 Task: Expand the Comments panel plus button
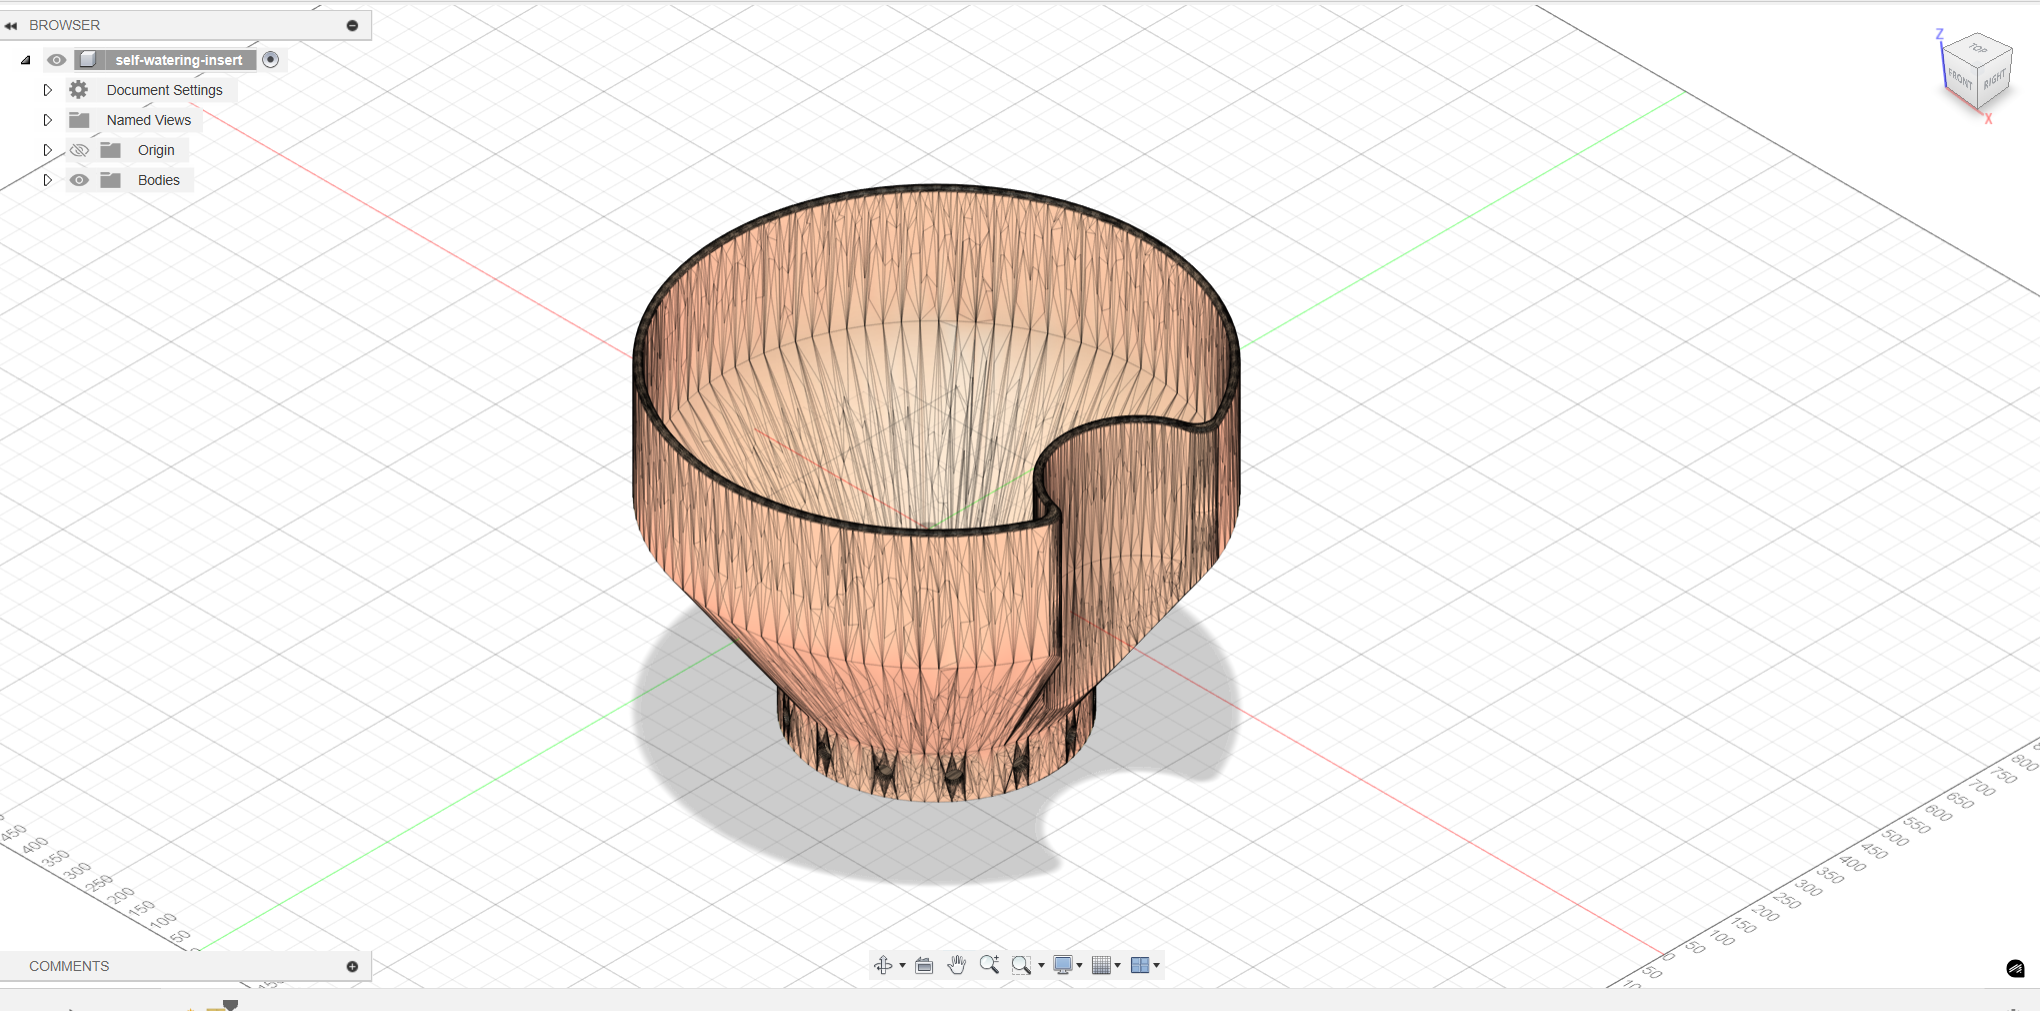(352, 966)
